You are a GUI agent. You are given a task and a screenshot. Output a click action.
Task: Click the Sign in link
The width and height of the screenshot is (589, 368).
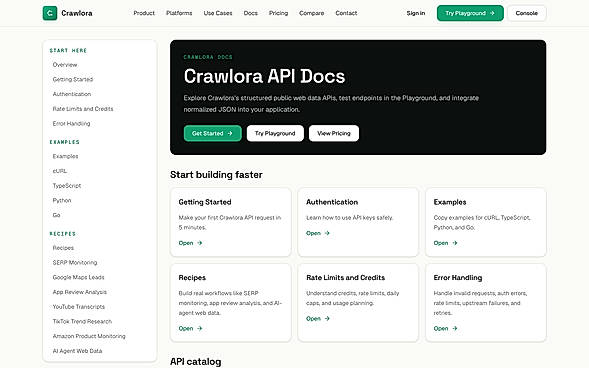coord(416,13)
